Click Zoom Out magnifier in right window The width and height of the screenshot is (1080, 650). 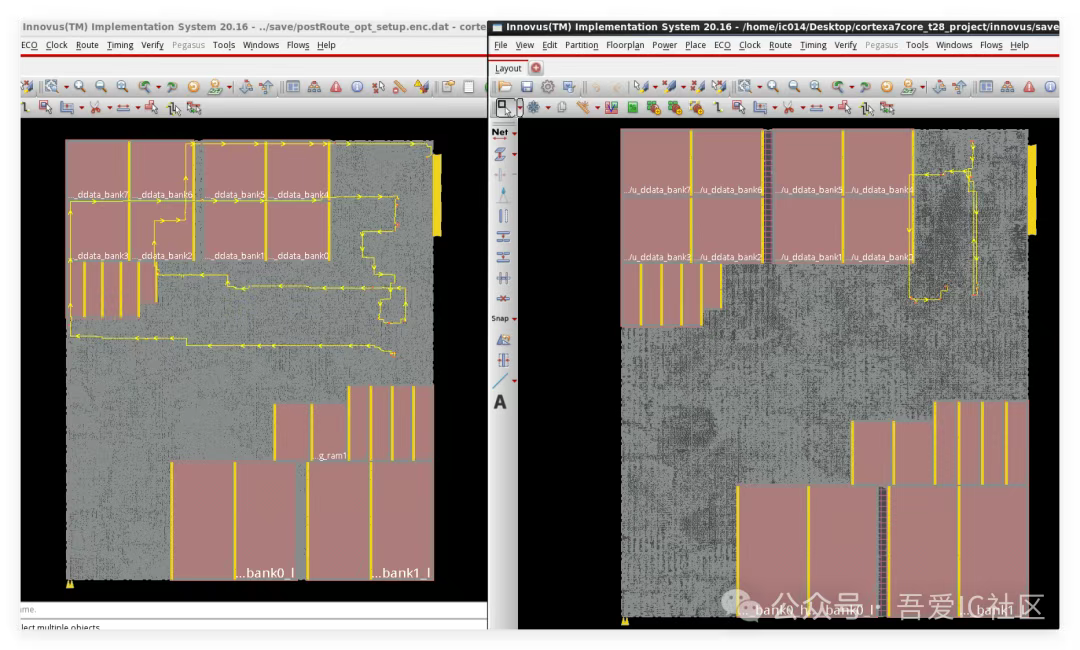pos(794,87)
